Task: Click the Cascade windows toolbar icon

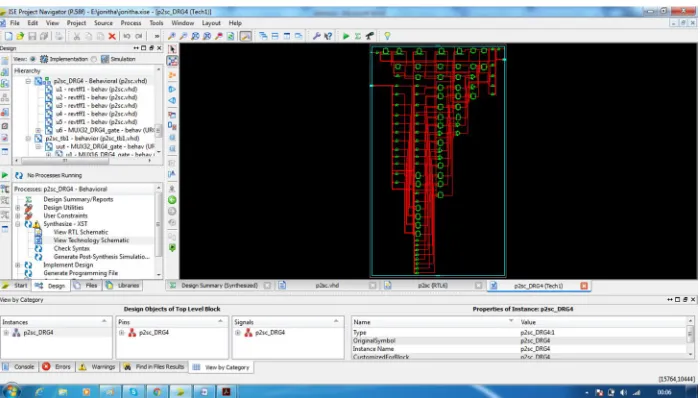Action: click(x=263, y=36)
